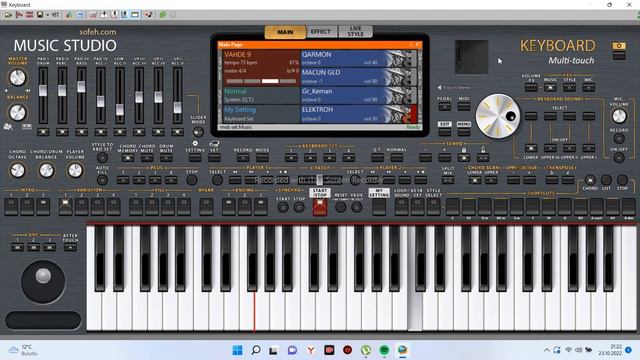Click the ribbon strip below the joystick

coord(43,320)
